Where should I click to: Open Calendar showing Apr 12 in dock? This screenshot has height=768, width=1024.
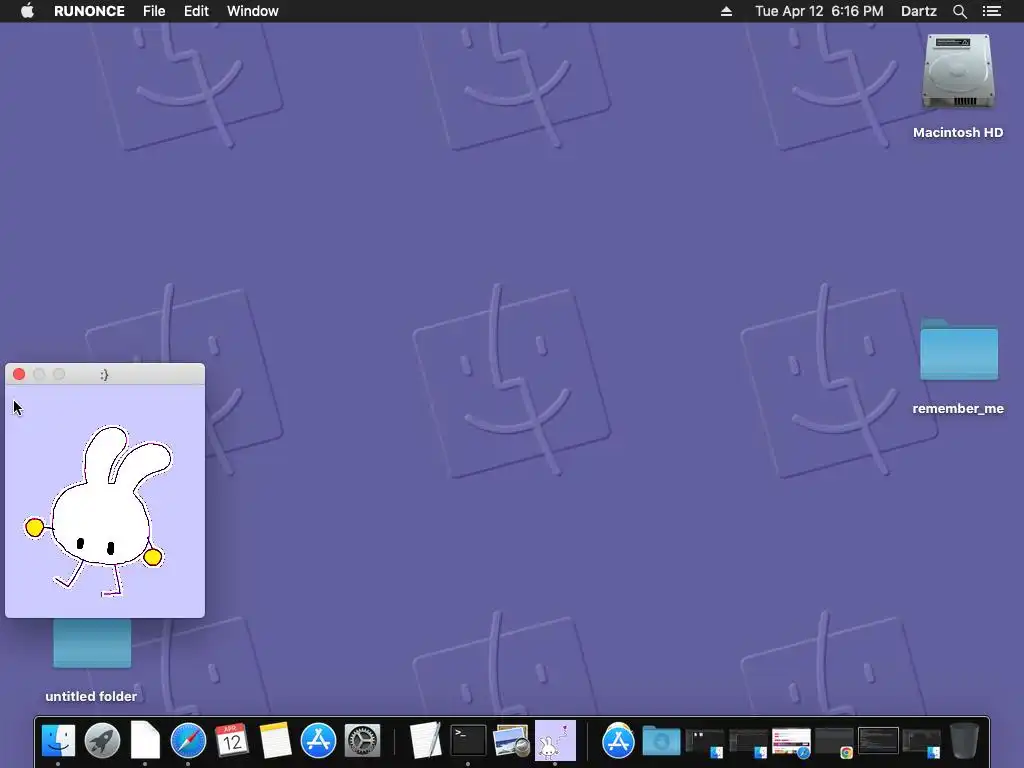[x=231, y=741]
